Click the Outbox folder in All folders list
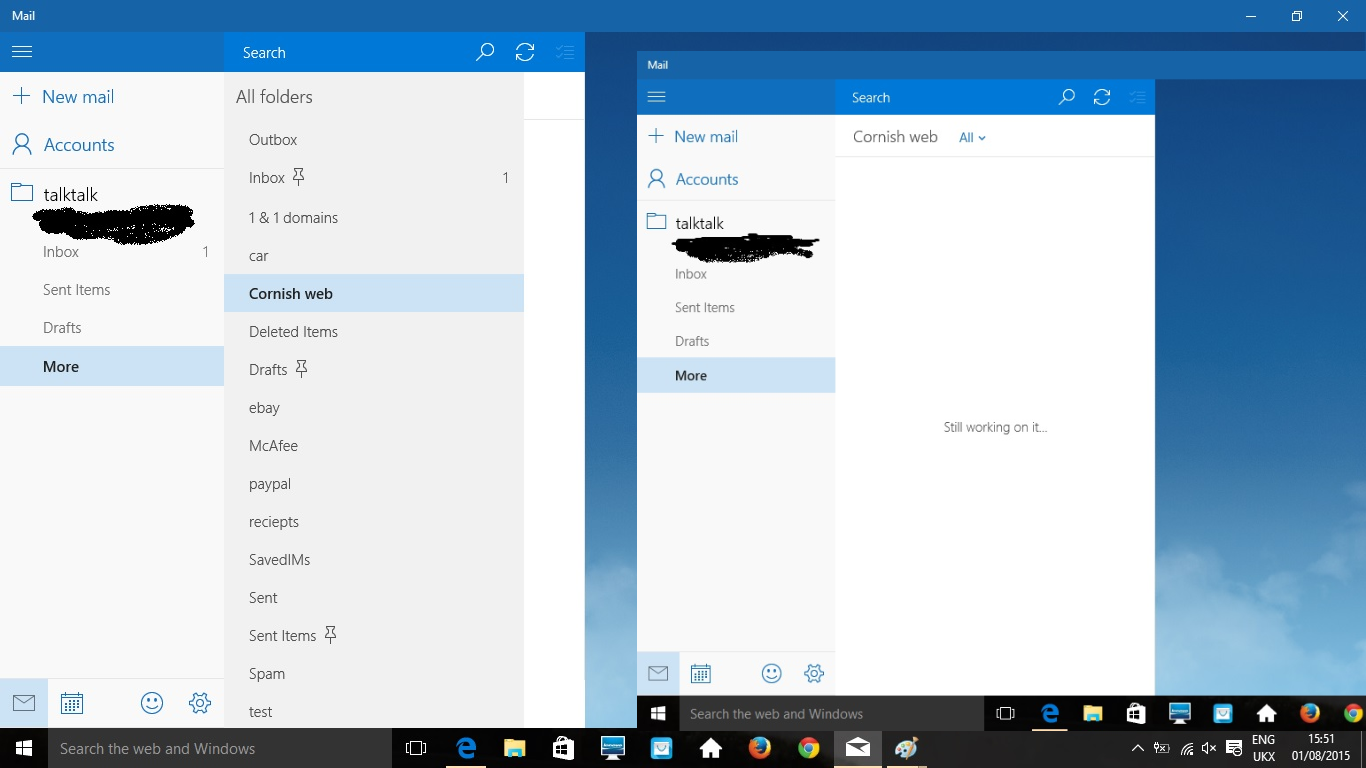1366x768 pixels. pos(273,140)
